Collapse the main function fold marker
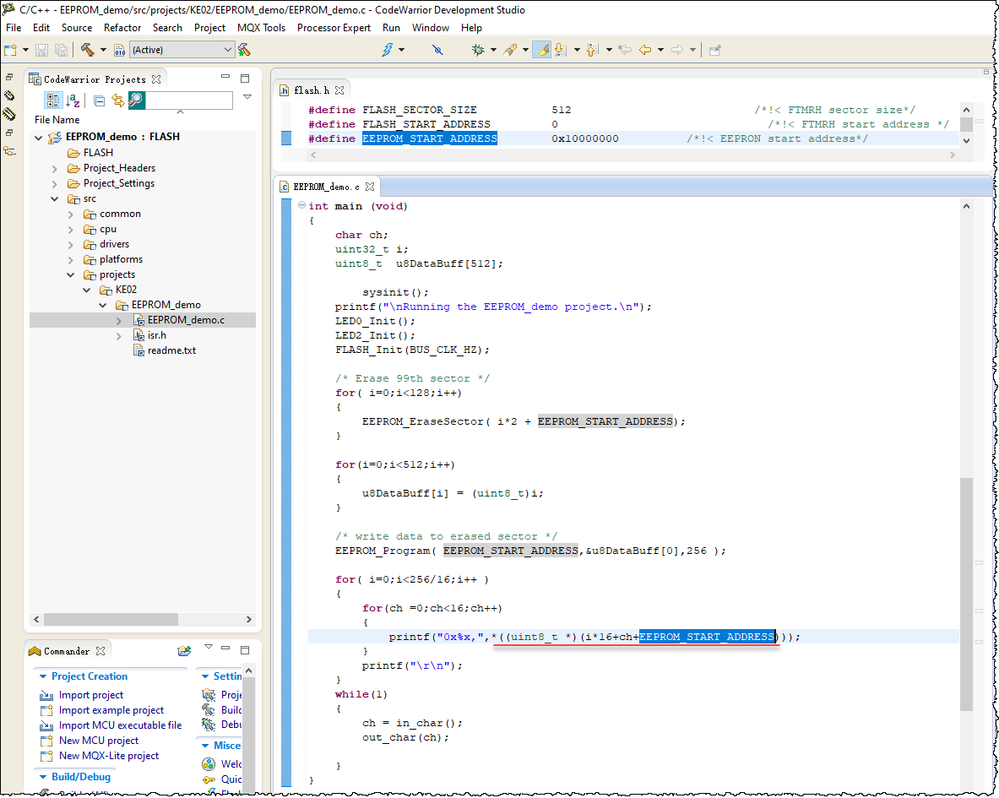The height and width of the screenshot is (798, 999). pyautogui.click(x=301, y=206)
